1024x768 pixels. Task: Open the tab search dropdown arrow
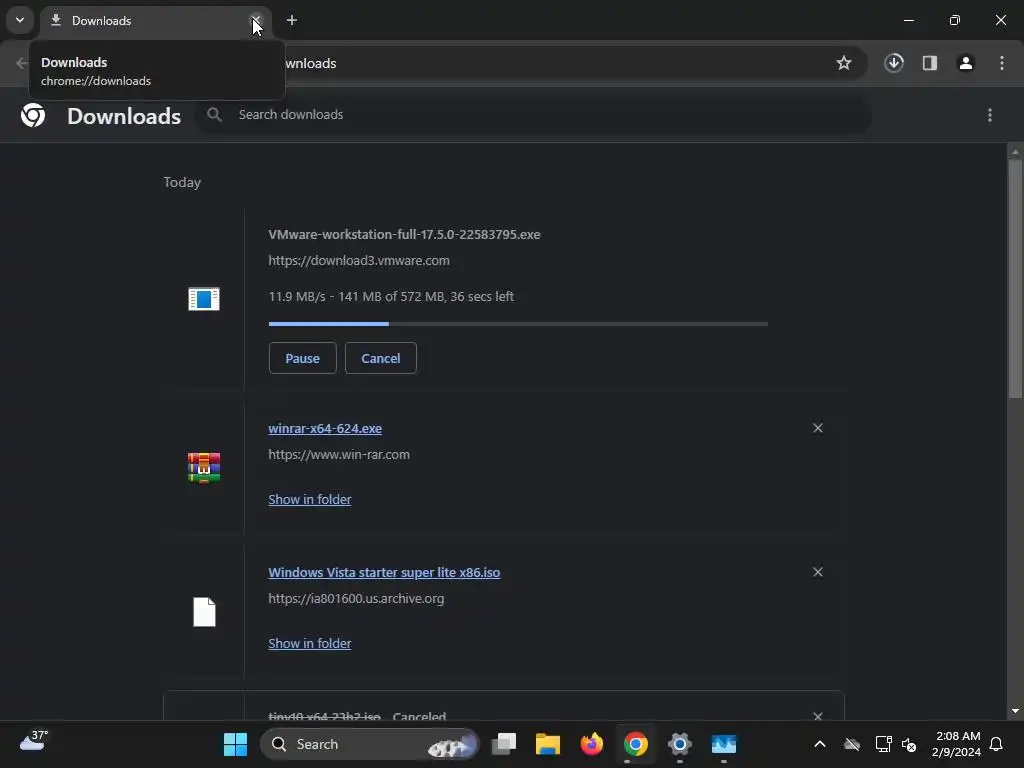point(20,20)
